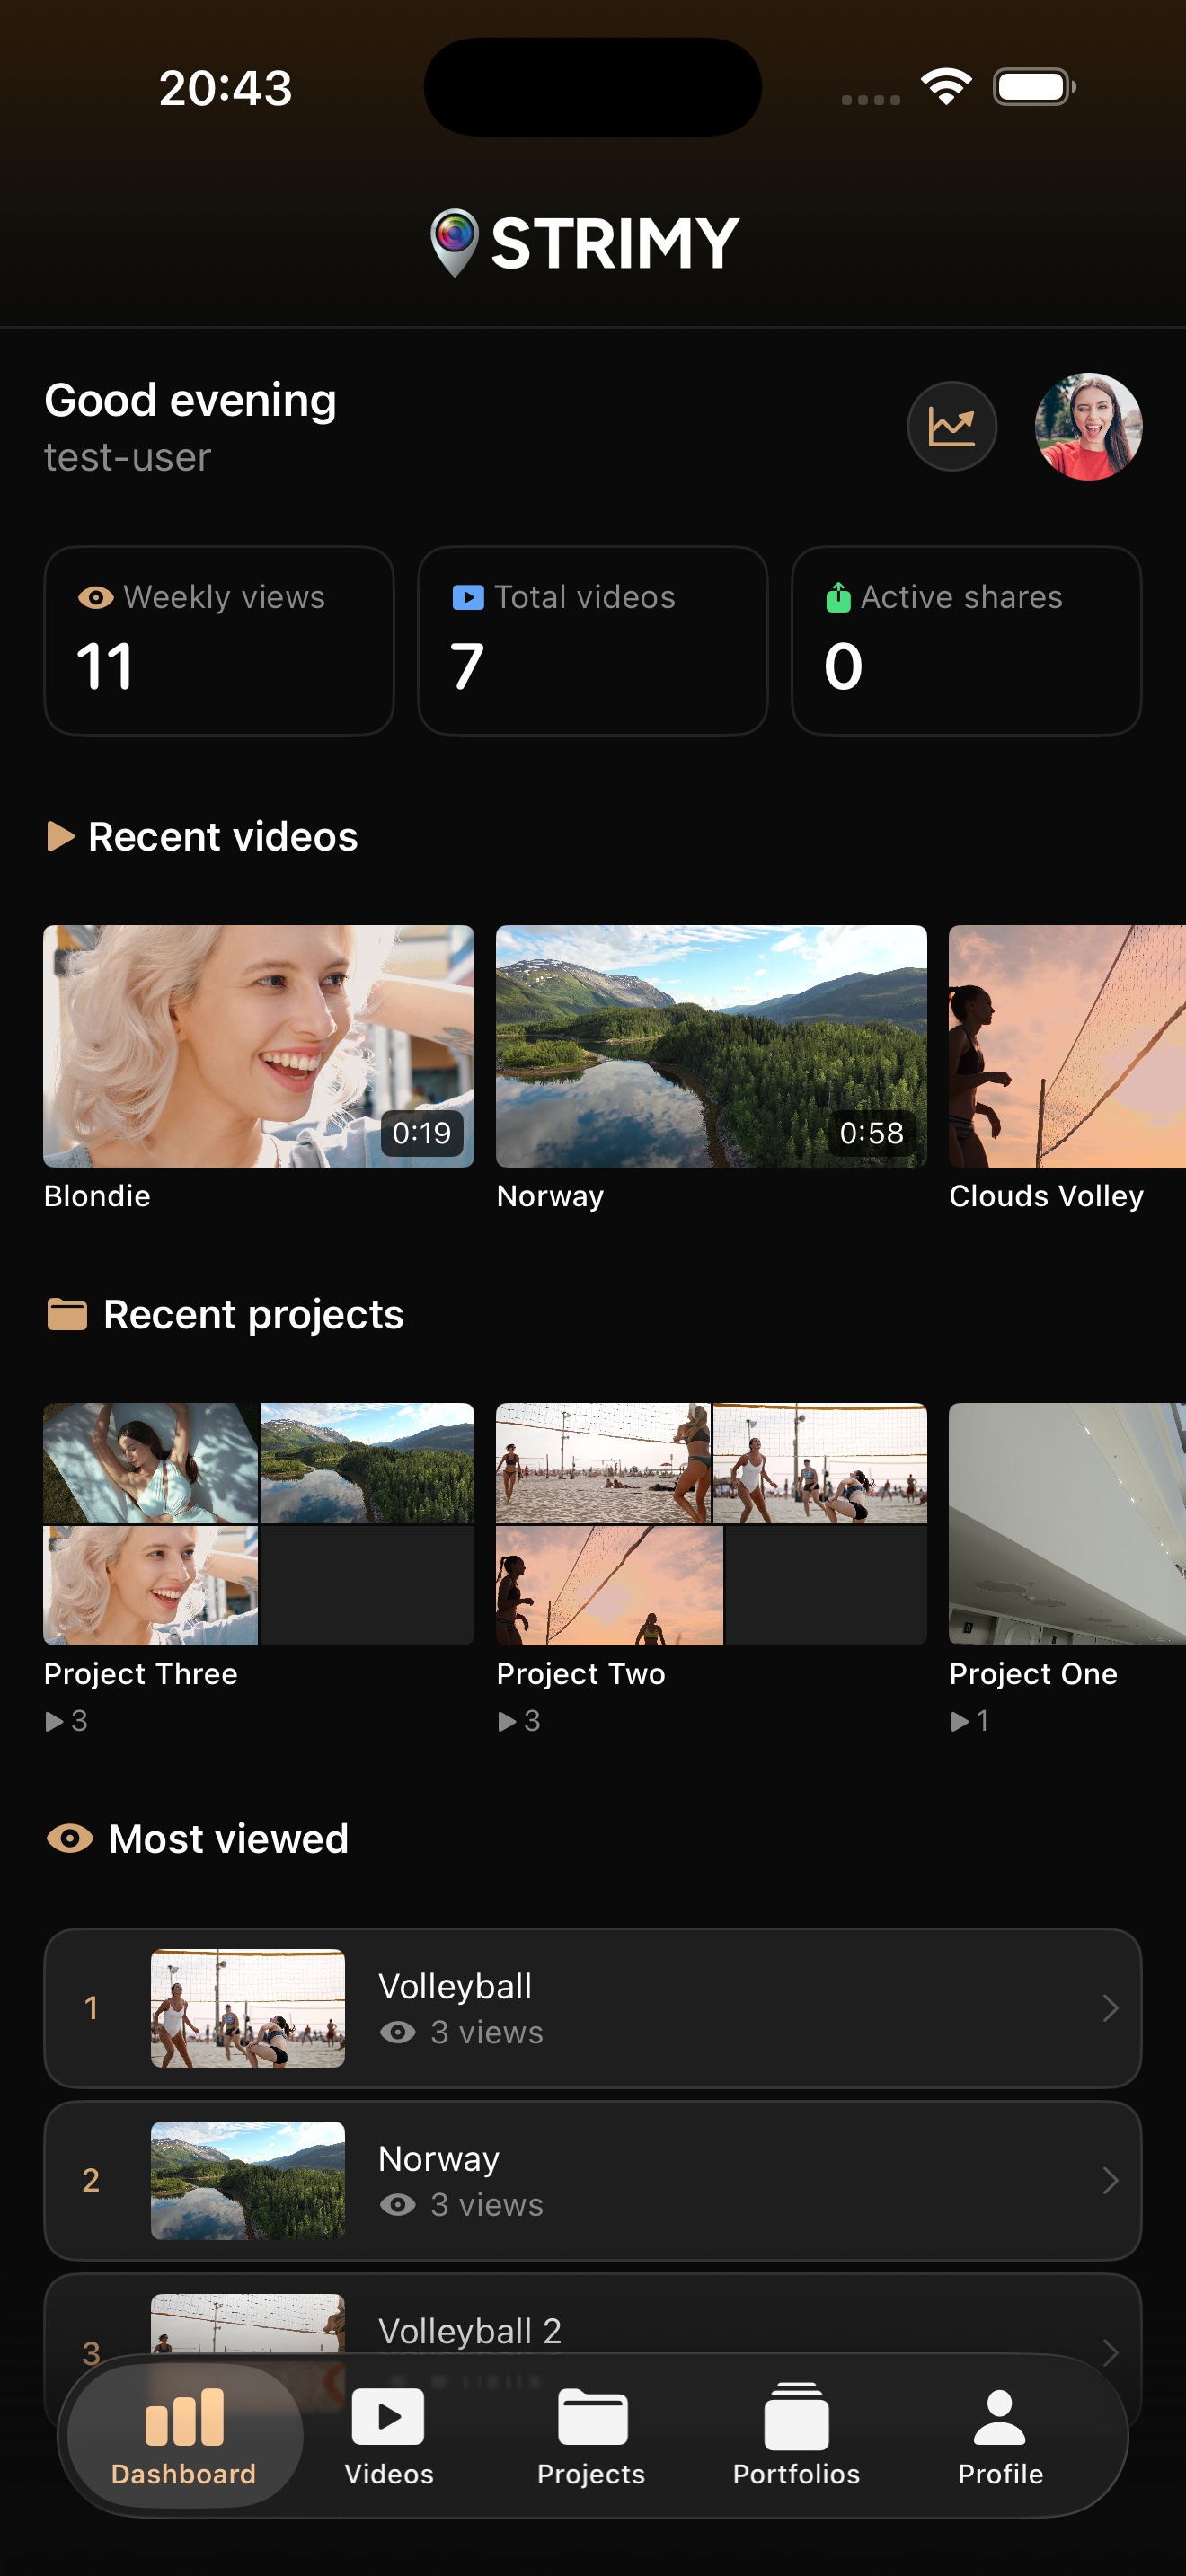Tap the Project Three title
The height and width of the screenshot is (2576, 1186).
(141, 1674)
